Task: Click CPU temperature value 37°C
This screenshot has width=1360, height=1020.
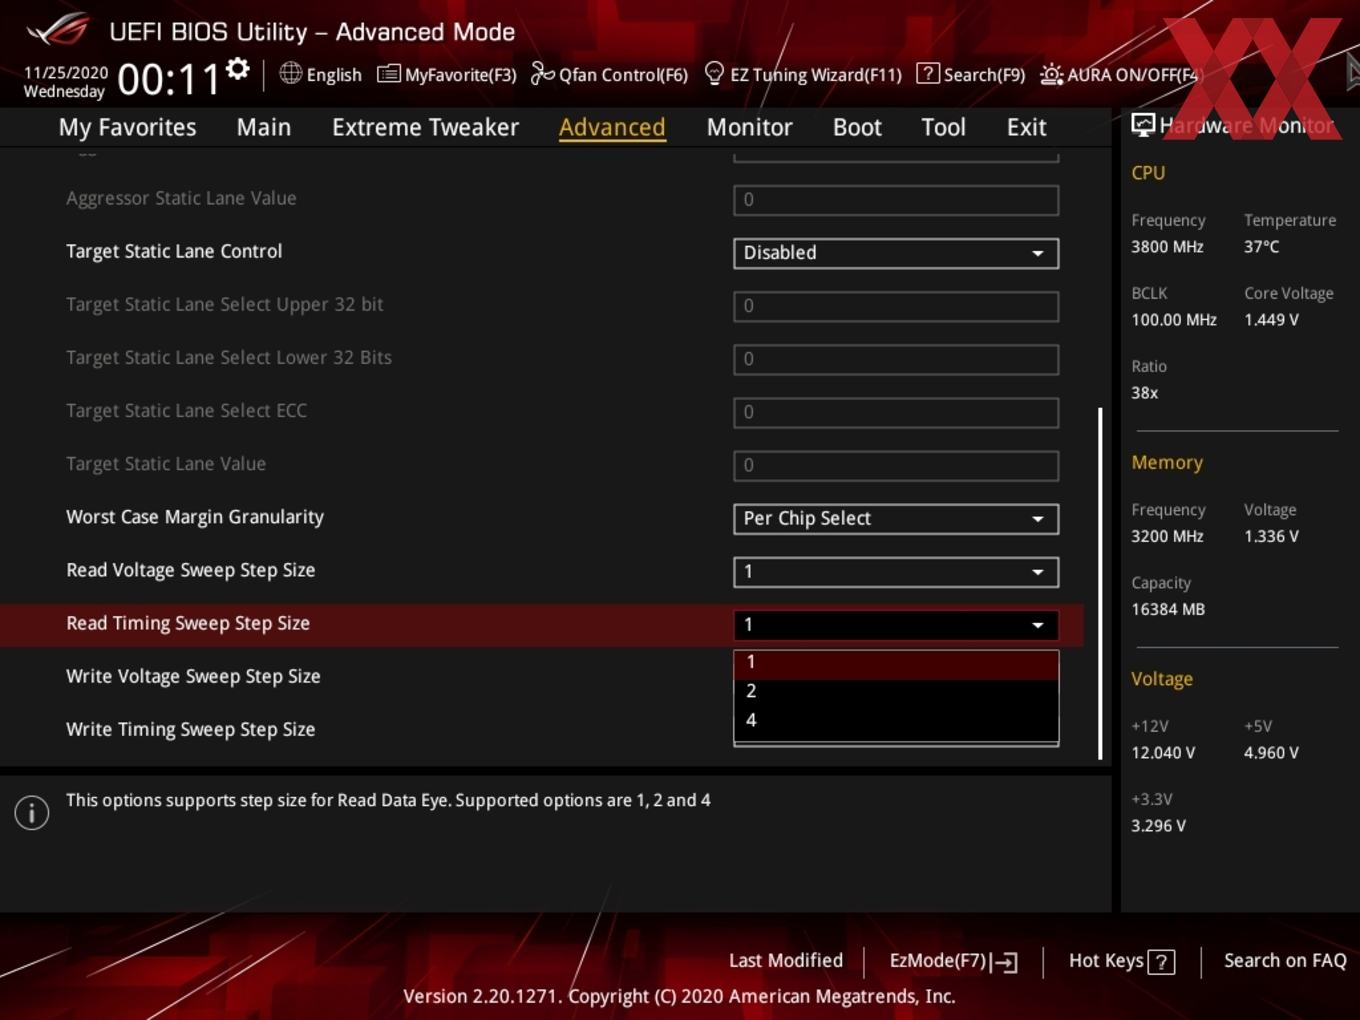Action: click(x=1261, y=247)
